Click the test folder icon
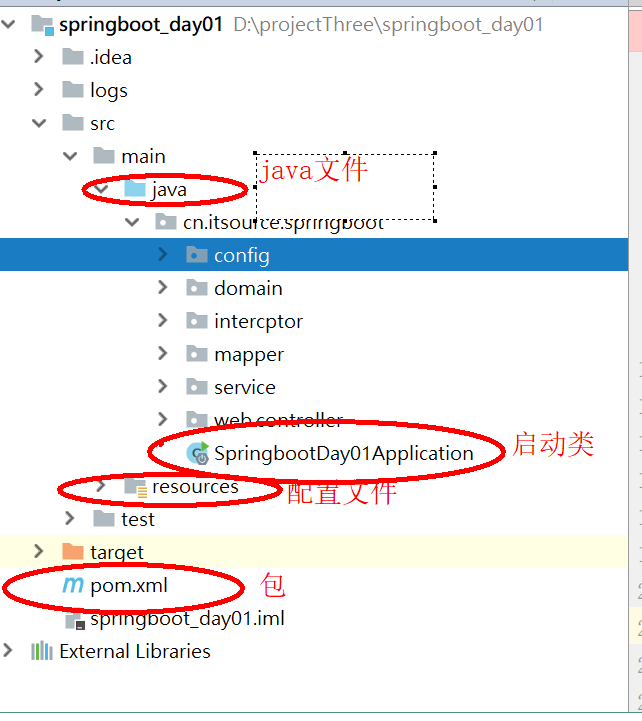 (103, 519)
